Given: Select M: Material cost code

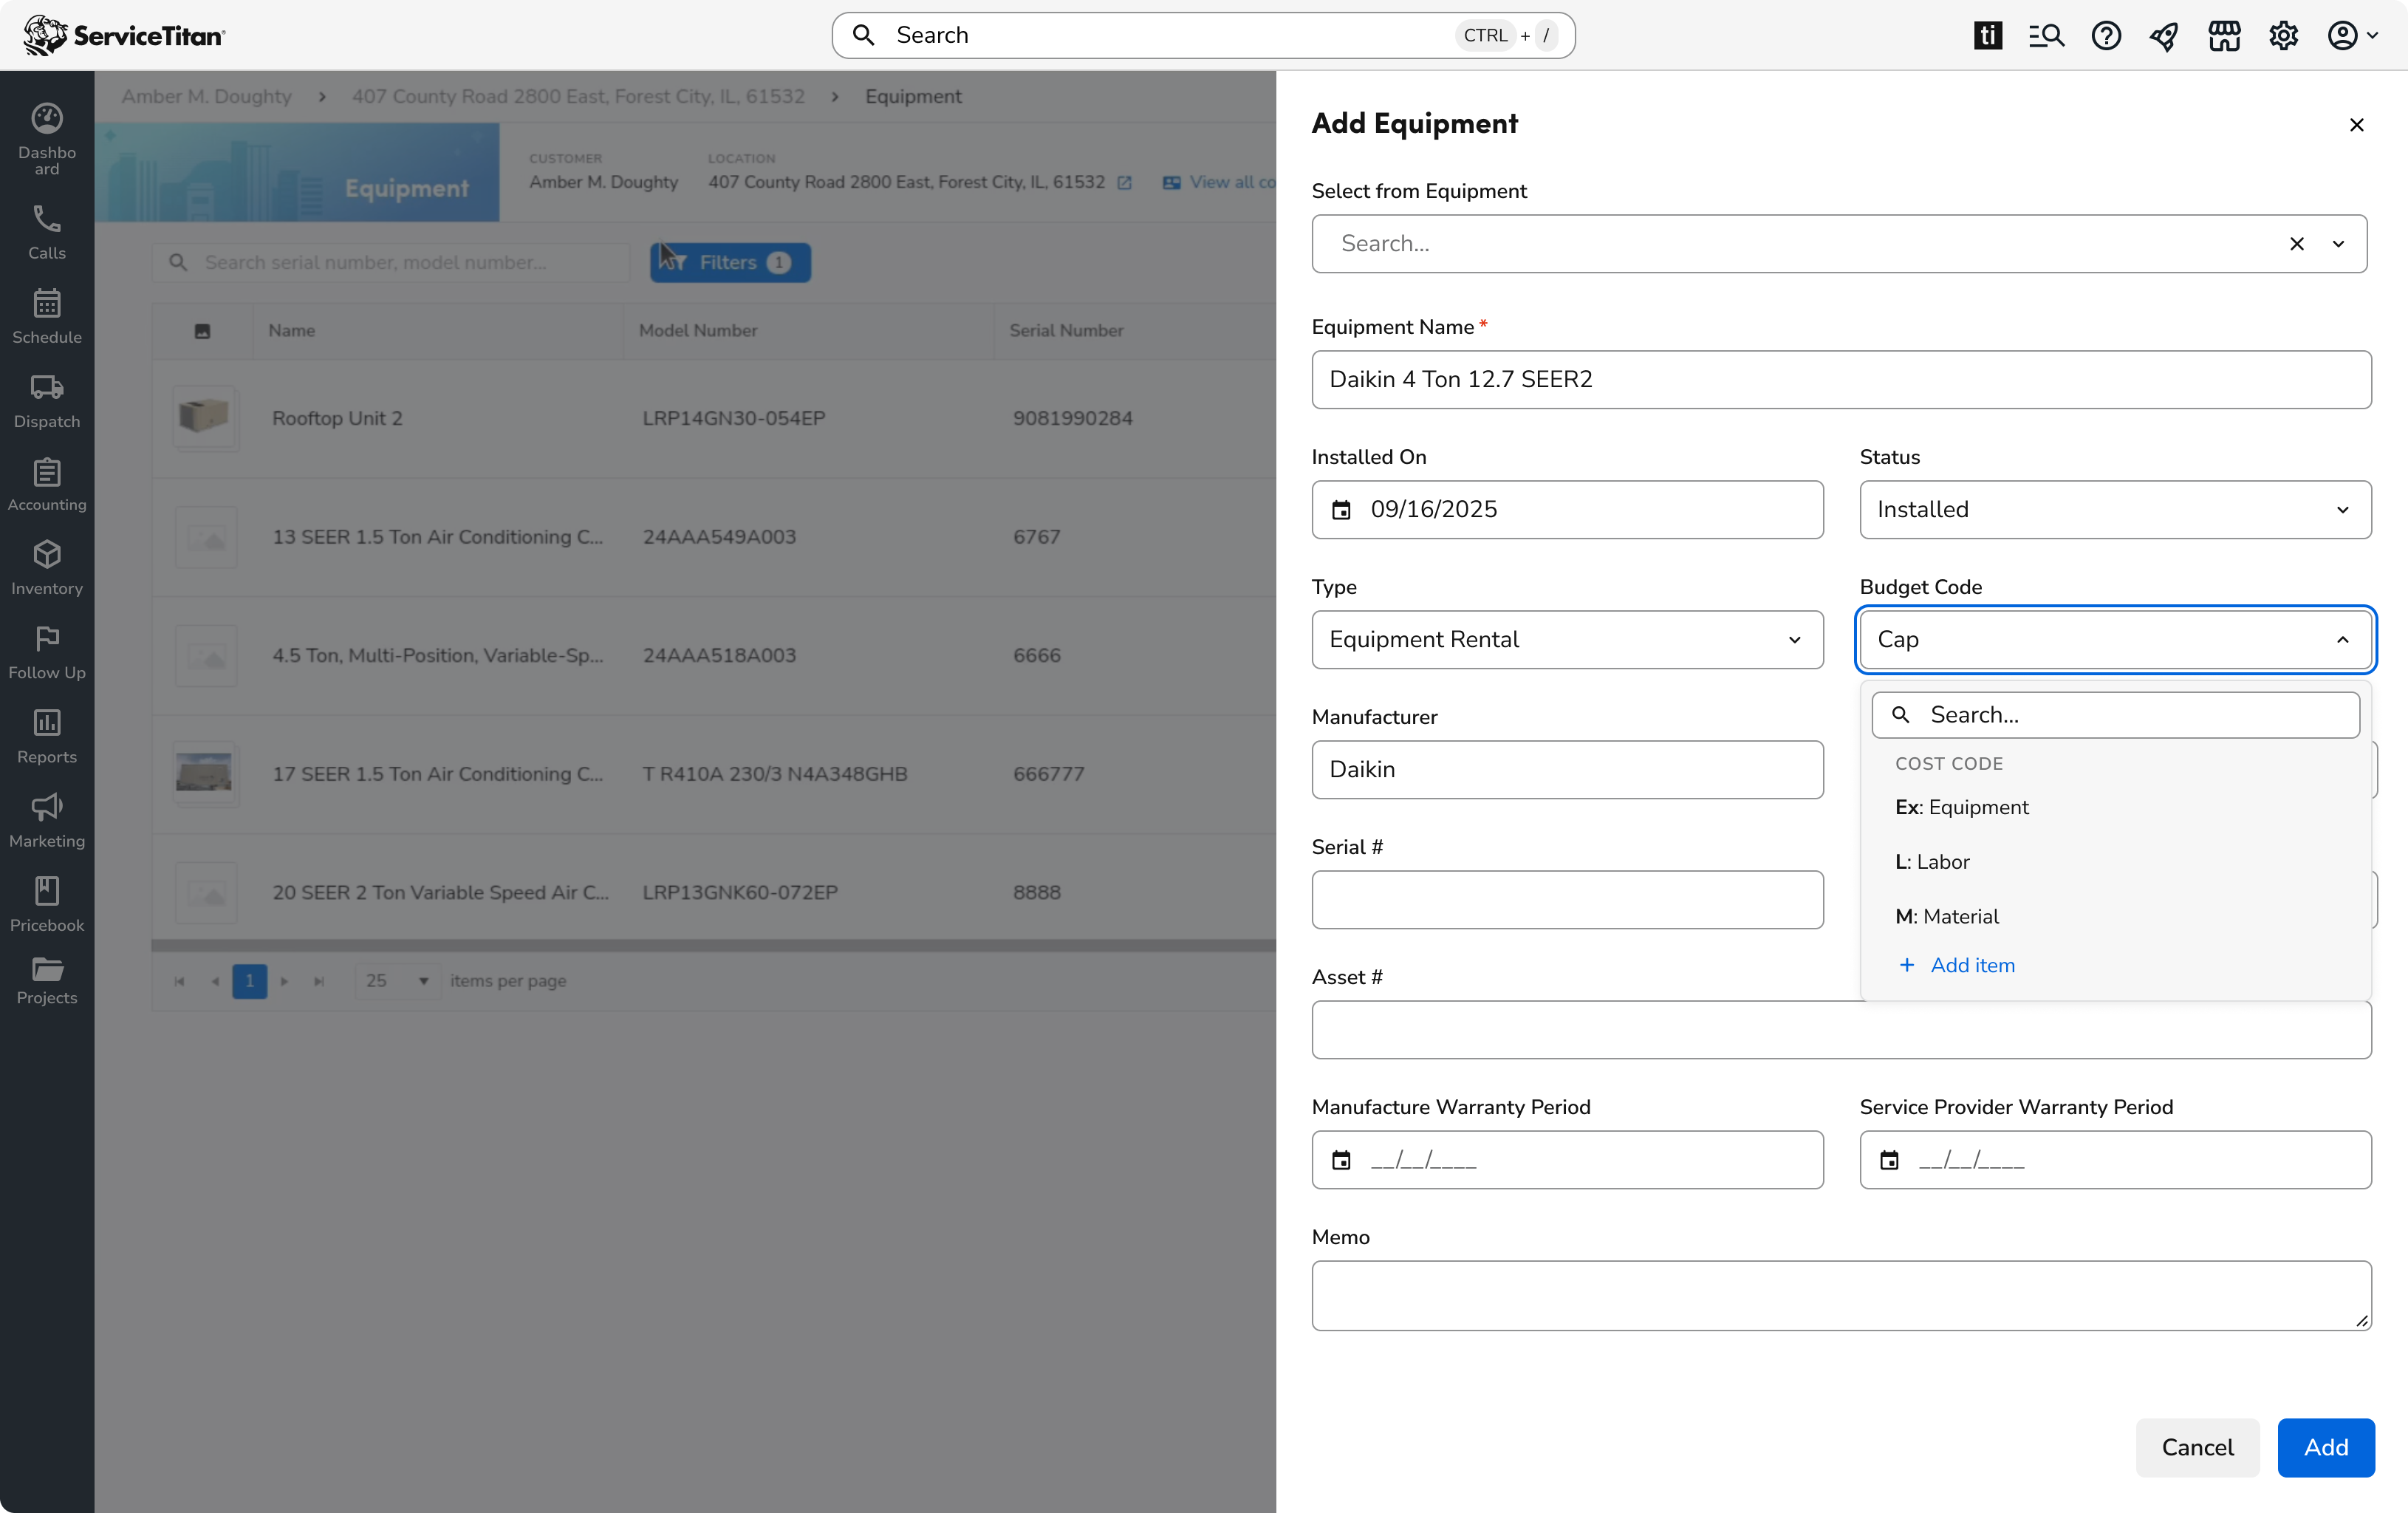Looking at the screenshot, I should pos(2115,916).
